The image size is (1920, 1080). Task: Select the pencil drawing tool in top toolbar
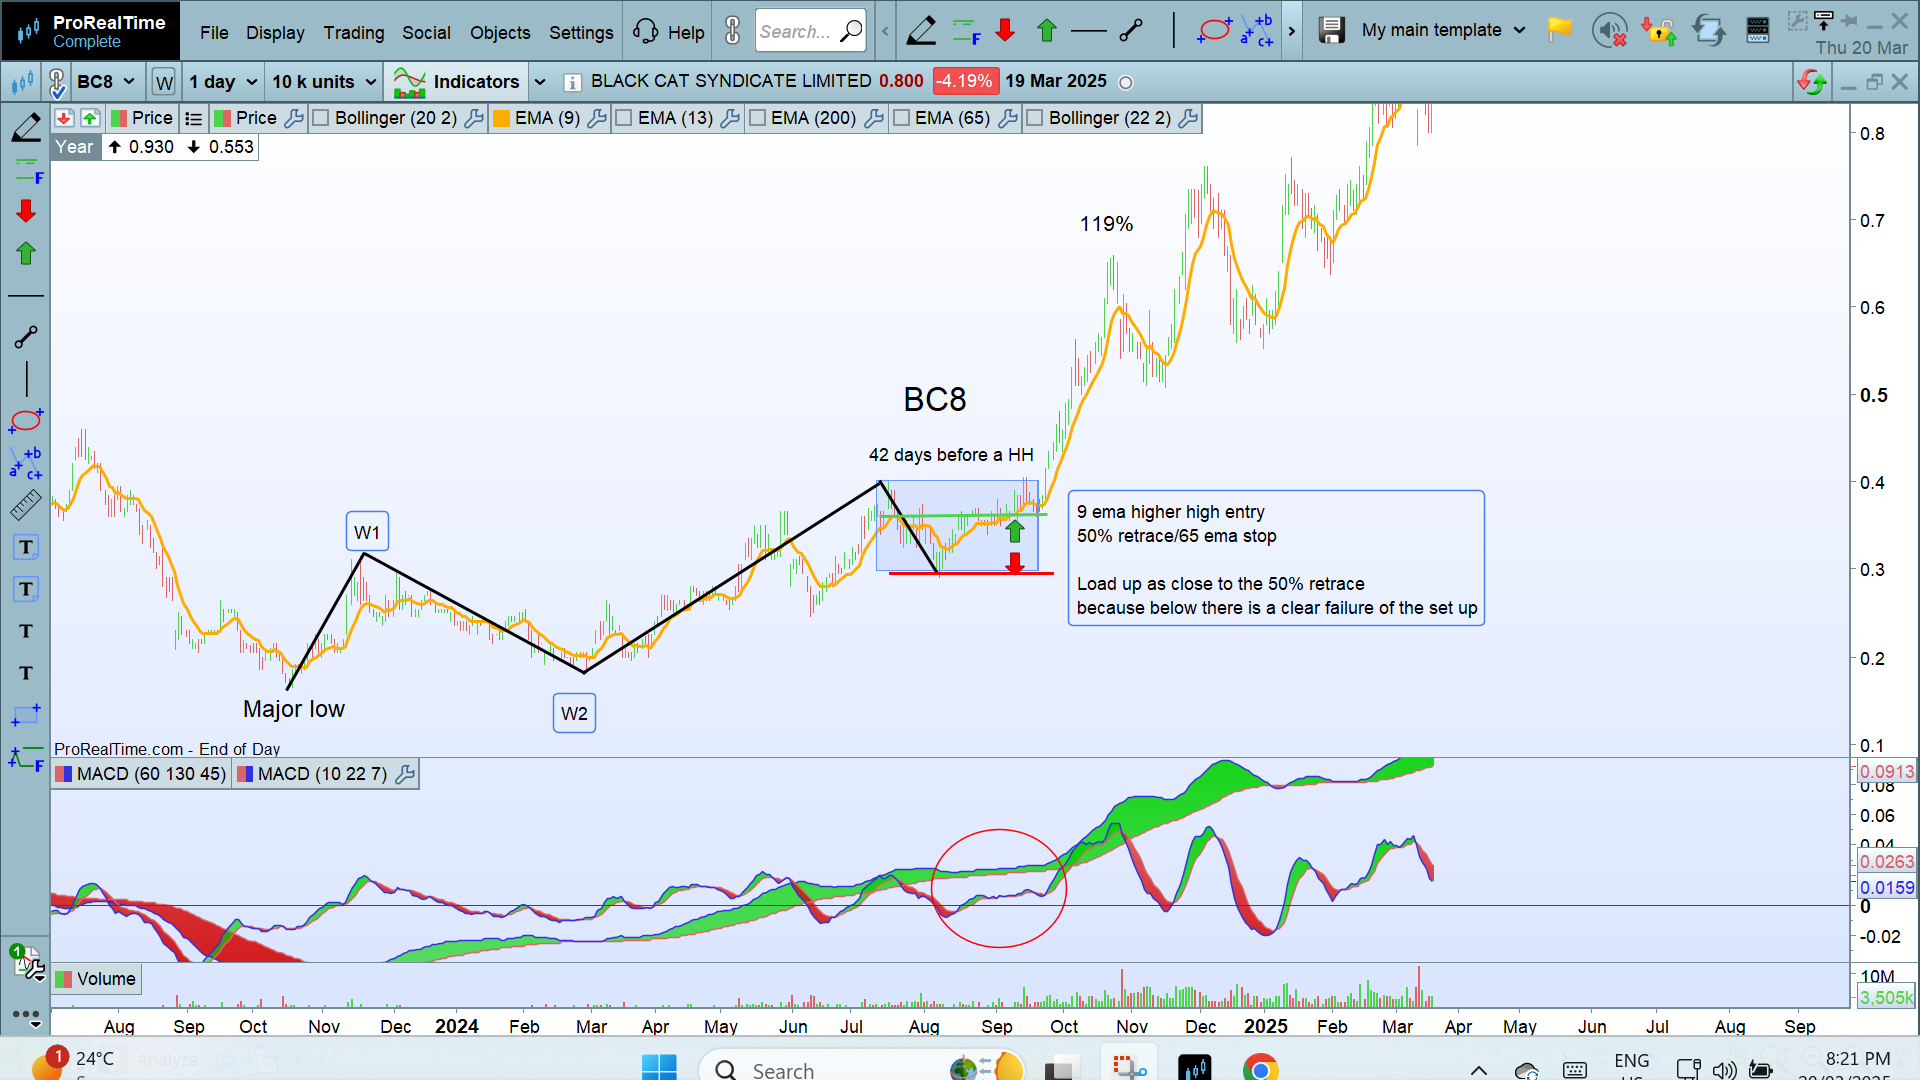(x=921, y=31)
